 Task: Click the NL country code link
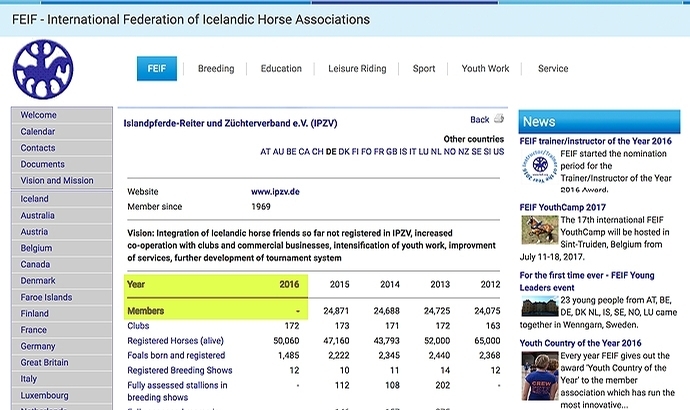(436, 151)
